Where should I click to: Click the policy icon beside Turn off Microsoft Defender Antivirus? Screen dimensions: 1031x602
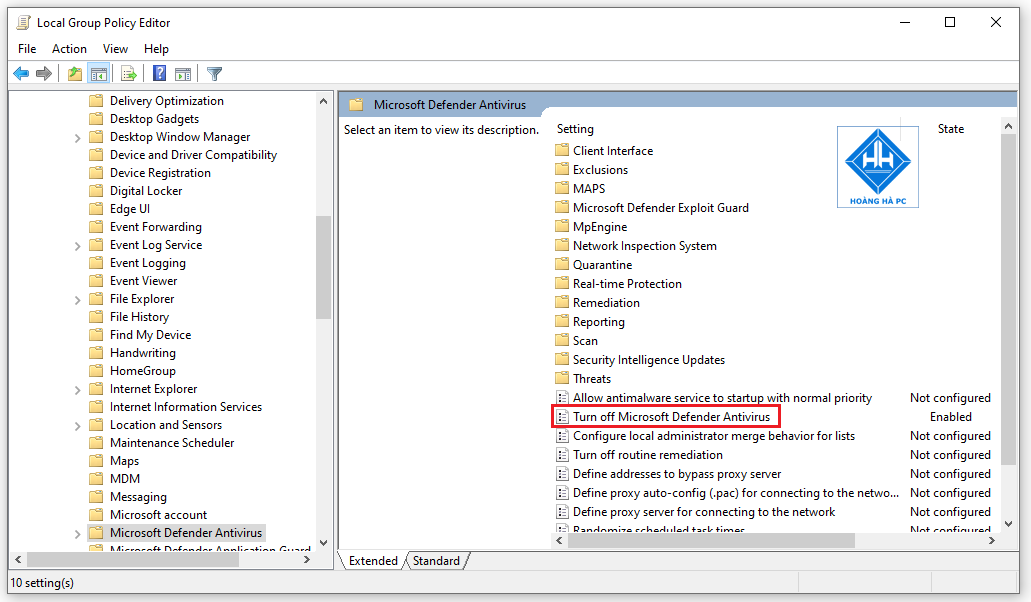pos(562,417)
